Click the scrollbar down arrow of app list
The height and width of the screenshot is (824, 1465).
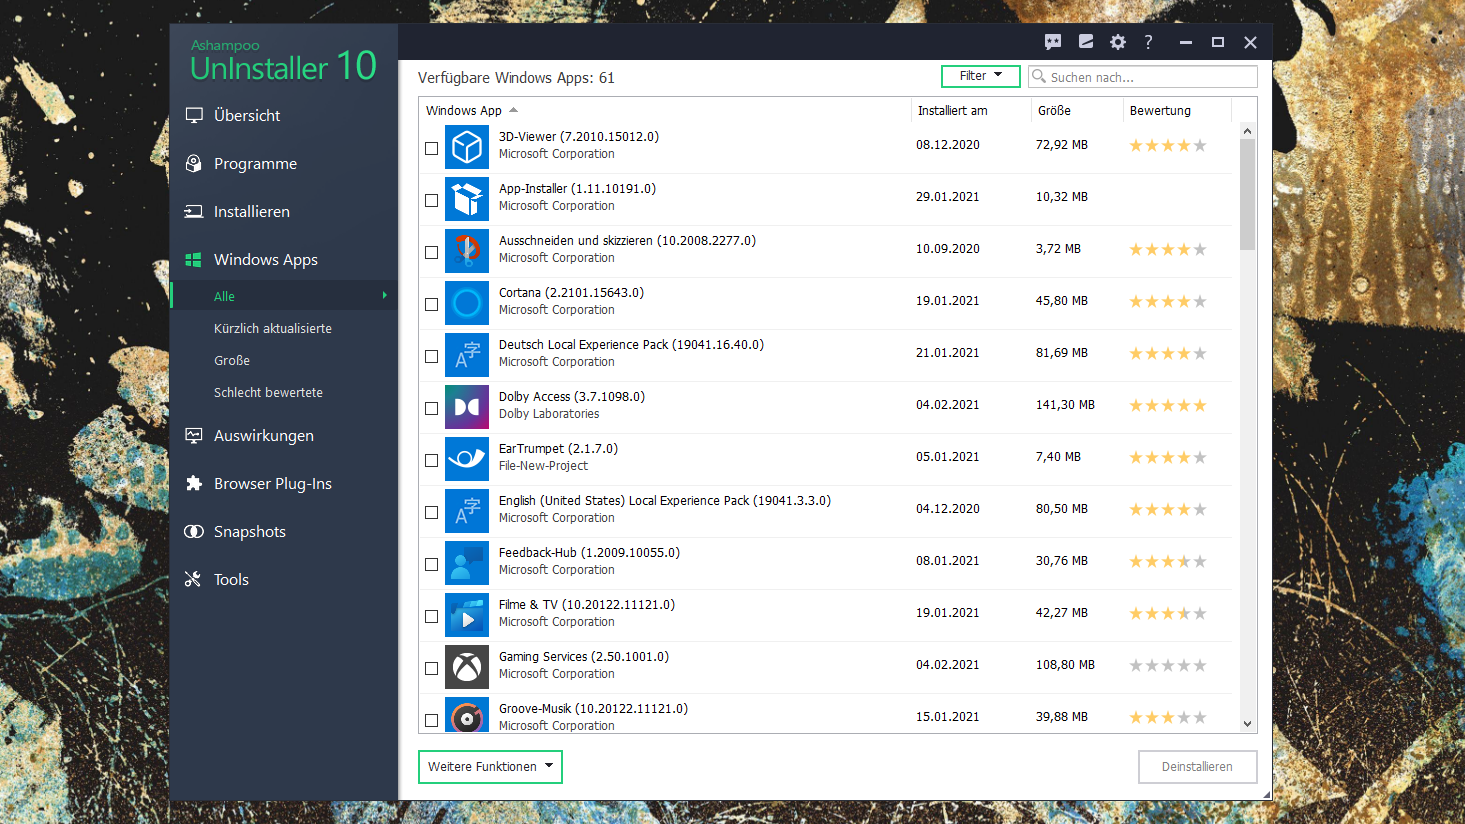[x=1247, y=723]
